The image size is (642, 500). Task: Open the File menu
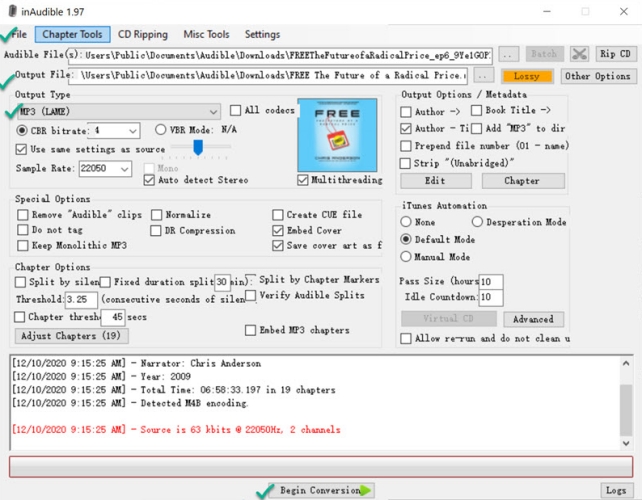[19, 34]
